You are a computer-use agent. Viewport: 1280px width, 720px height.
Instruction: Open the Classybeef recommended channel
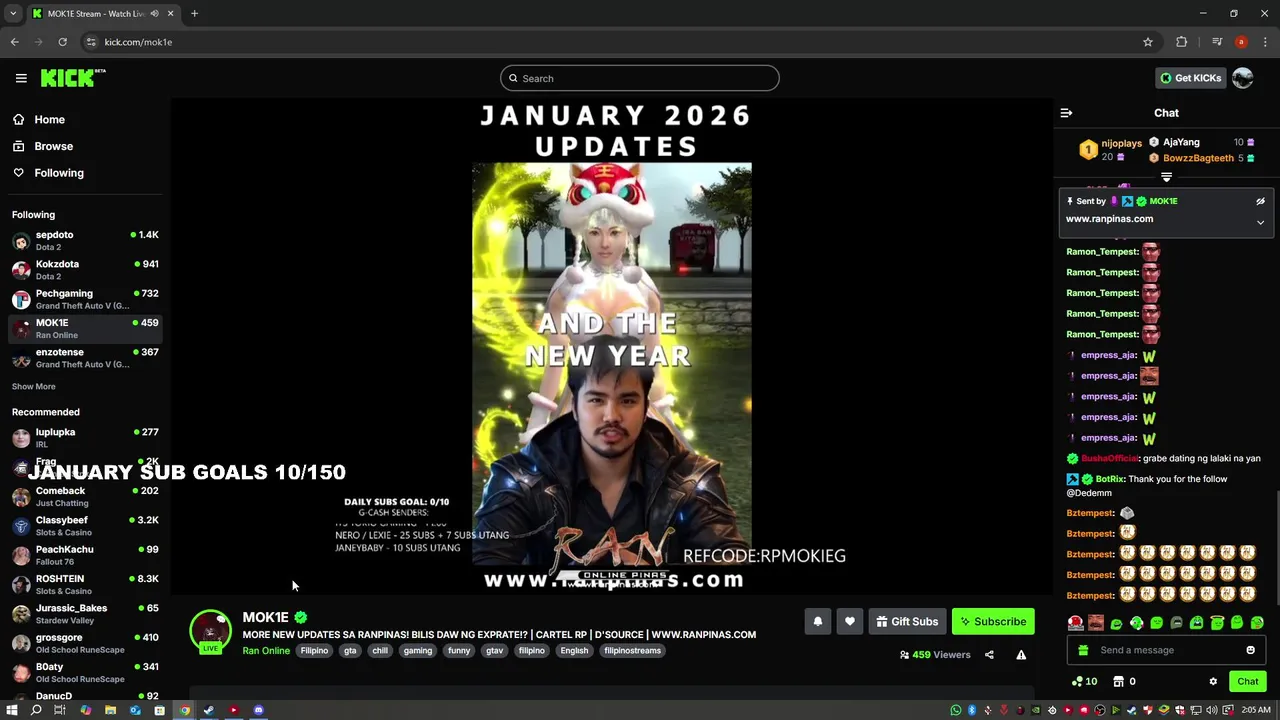point(85,525)
